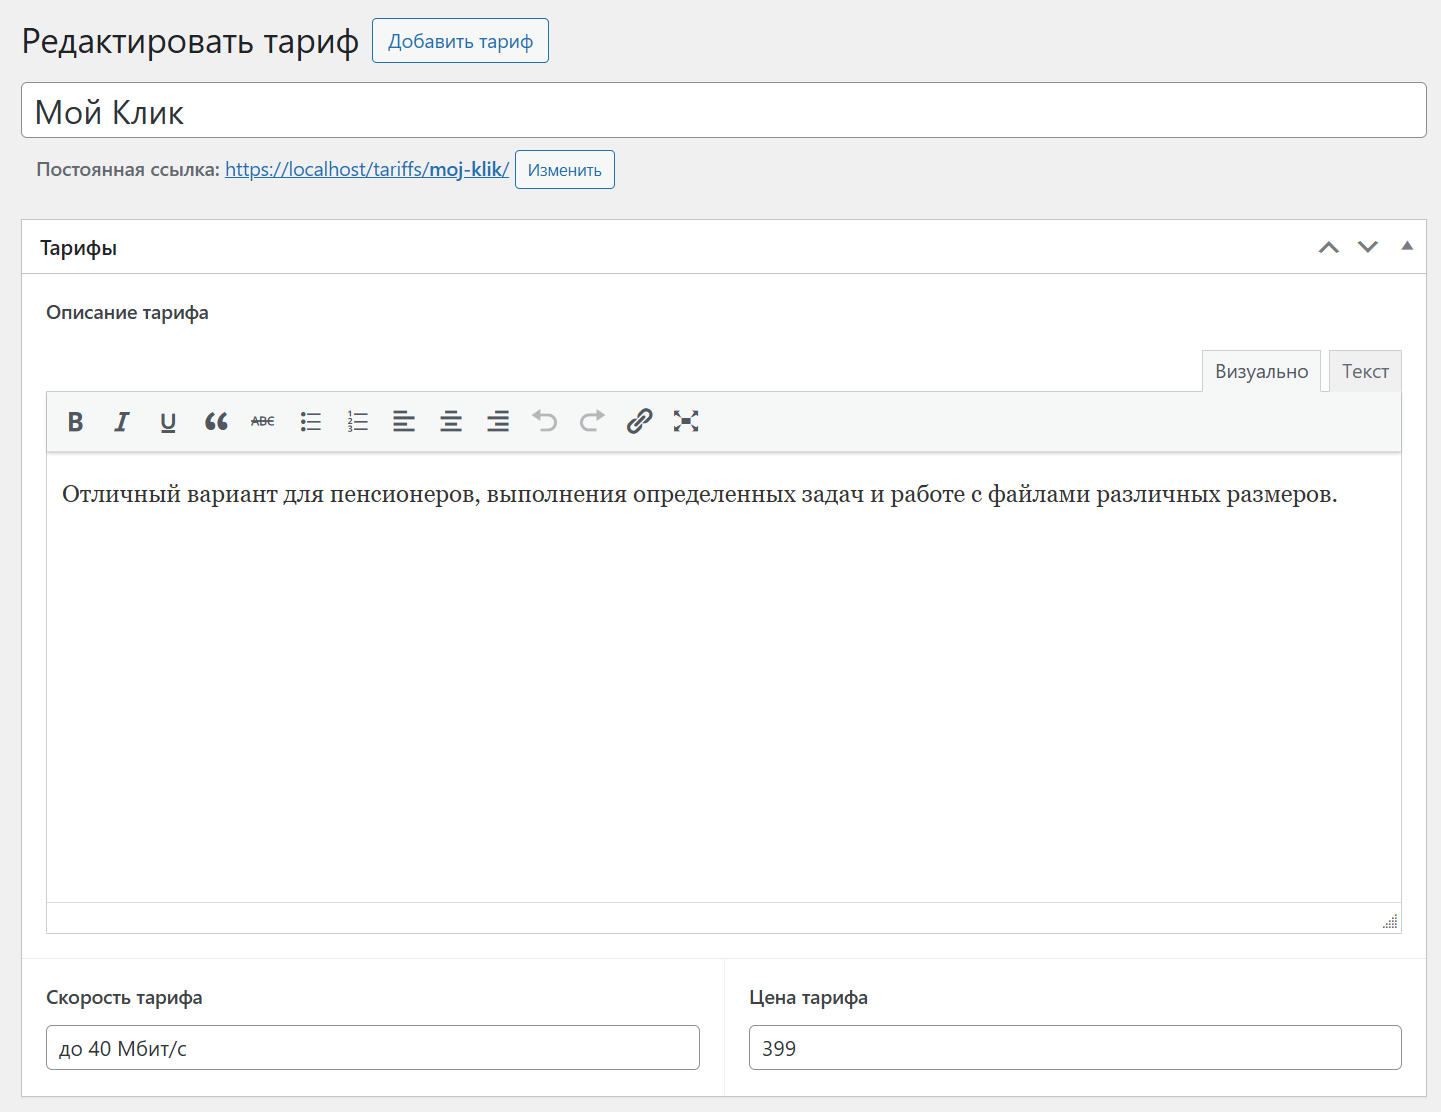Apply strikethrough formatting
Image resolution: width=1441 pixels, height=1112 pixels.
tap(263, 422)
